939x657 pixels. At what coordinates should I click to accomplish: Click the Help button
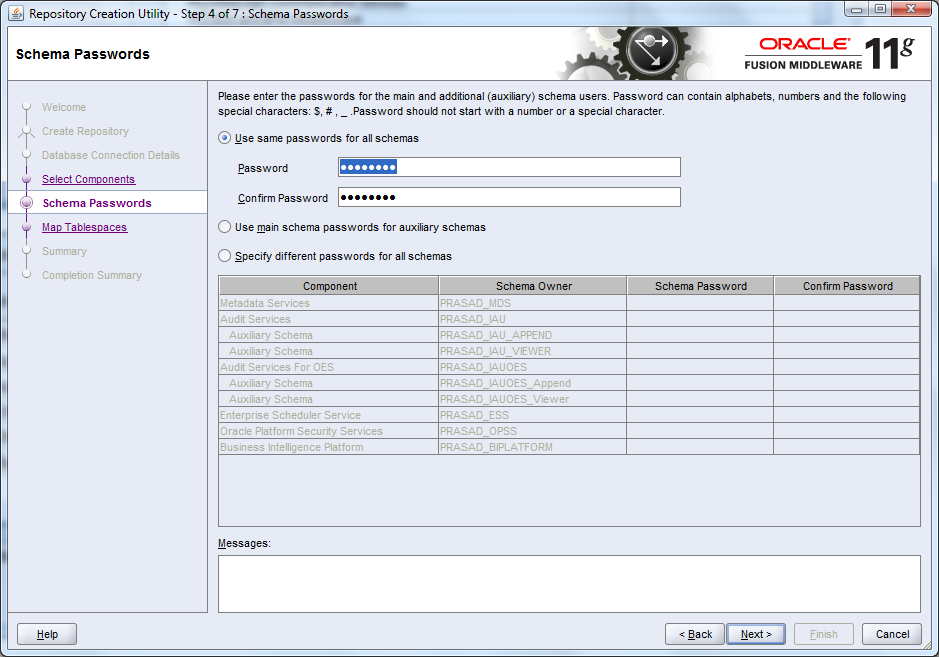click(x=47, y=634)
